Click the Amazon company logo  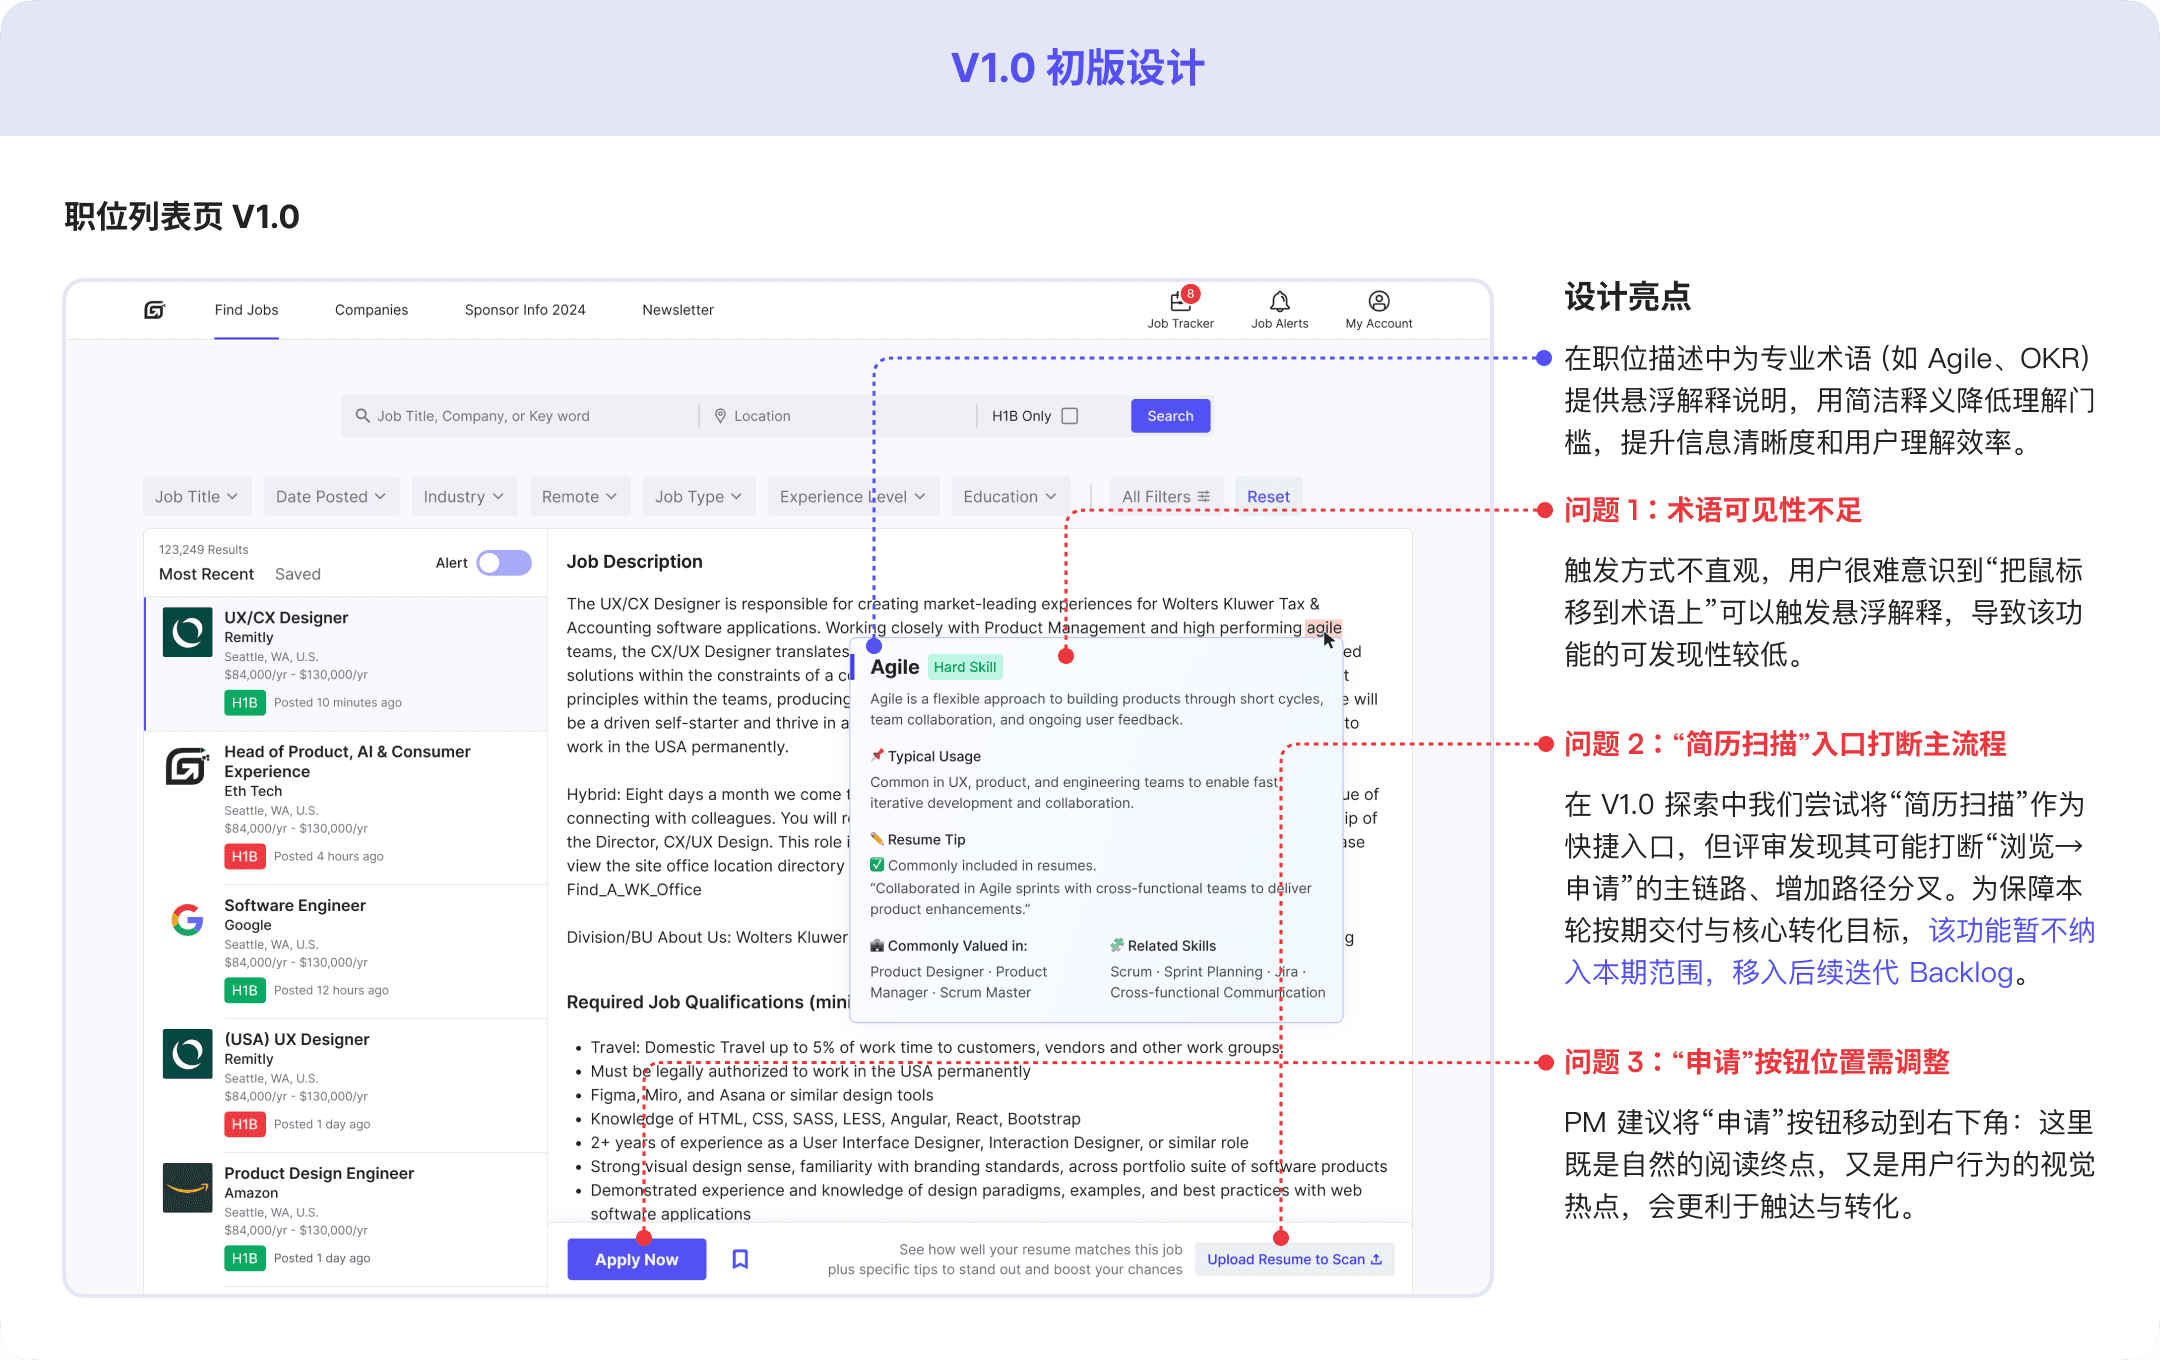pos(187,1188)
